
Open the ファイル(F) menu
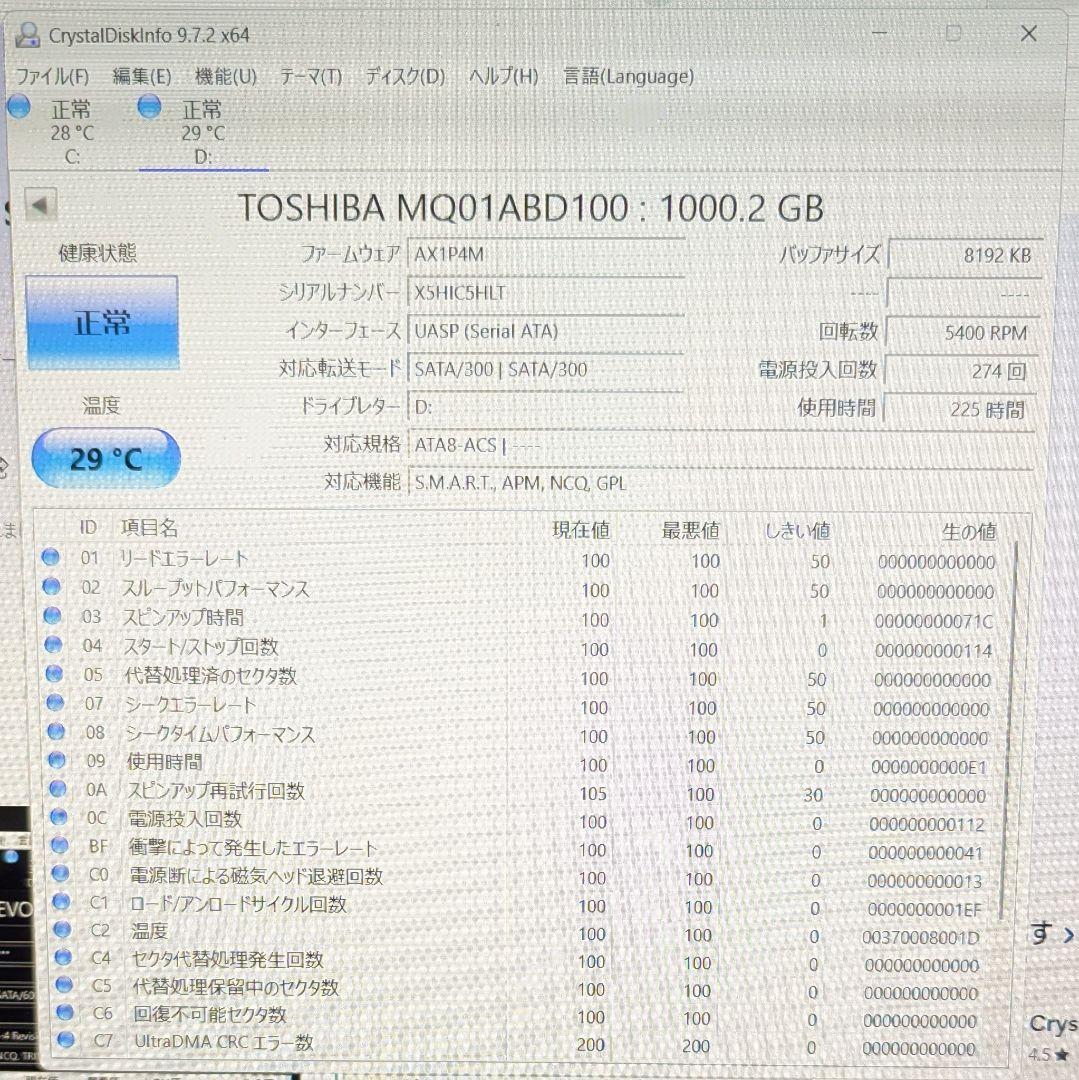pyautogui.click(x=52, y=76)
